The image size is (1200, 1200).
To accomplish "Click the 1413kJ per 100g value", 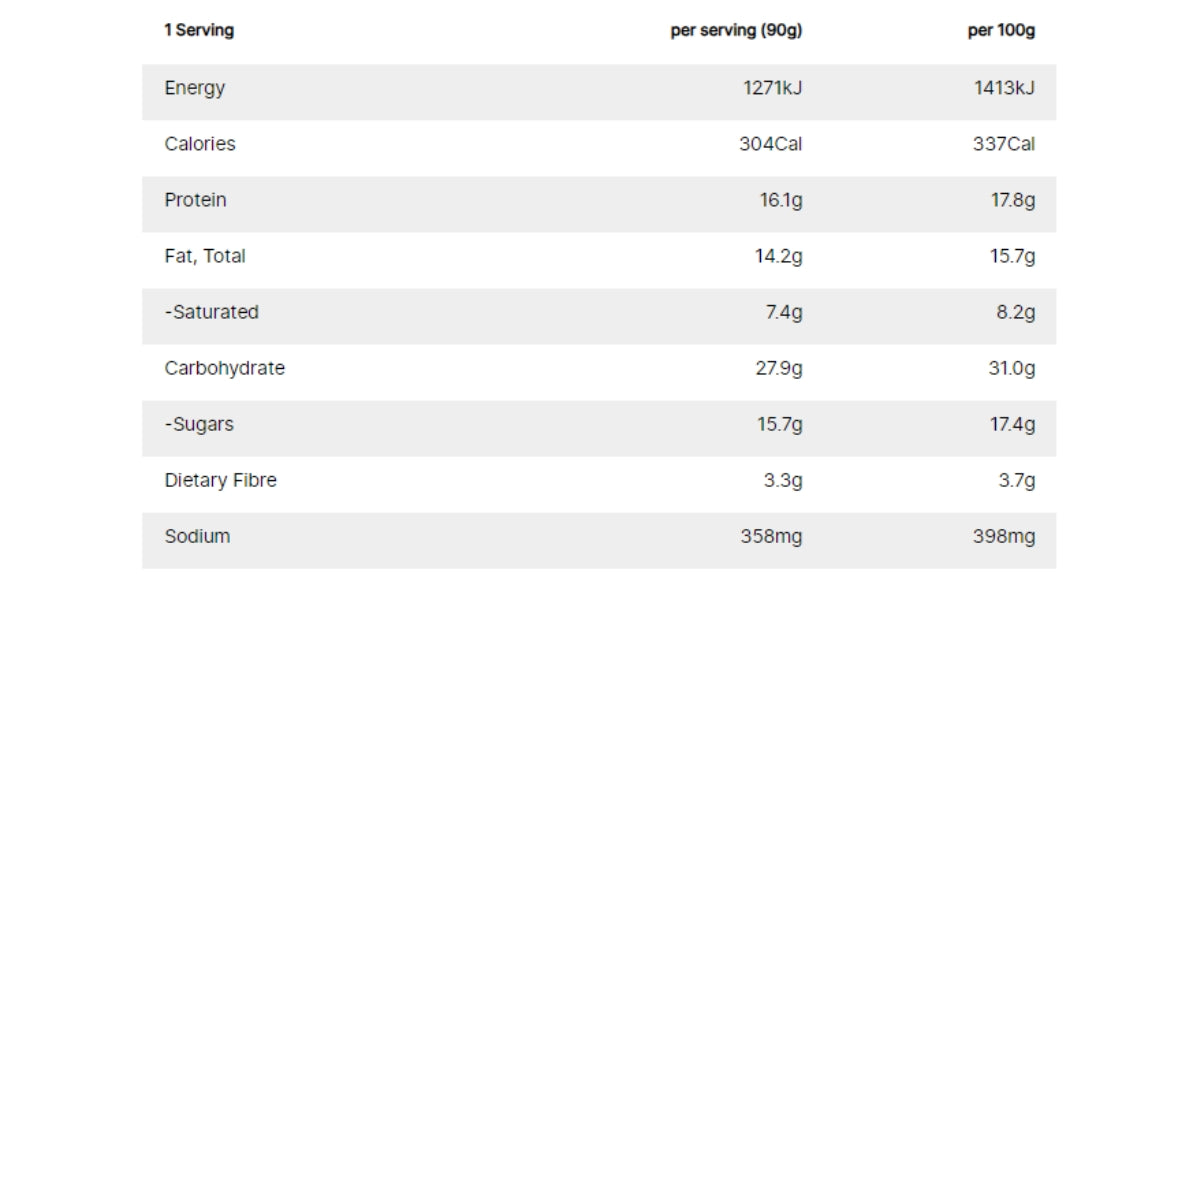I will 1004,88.
